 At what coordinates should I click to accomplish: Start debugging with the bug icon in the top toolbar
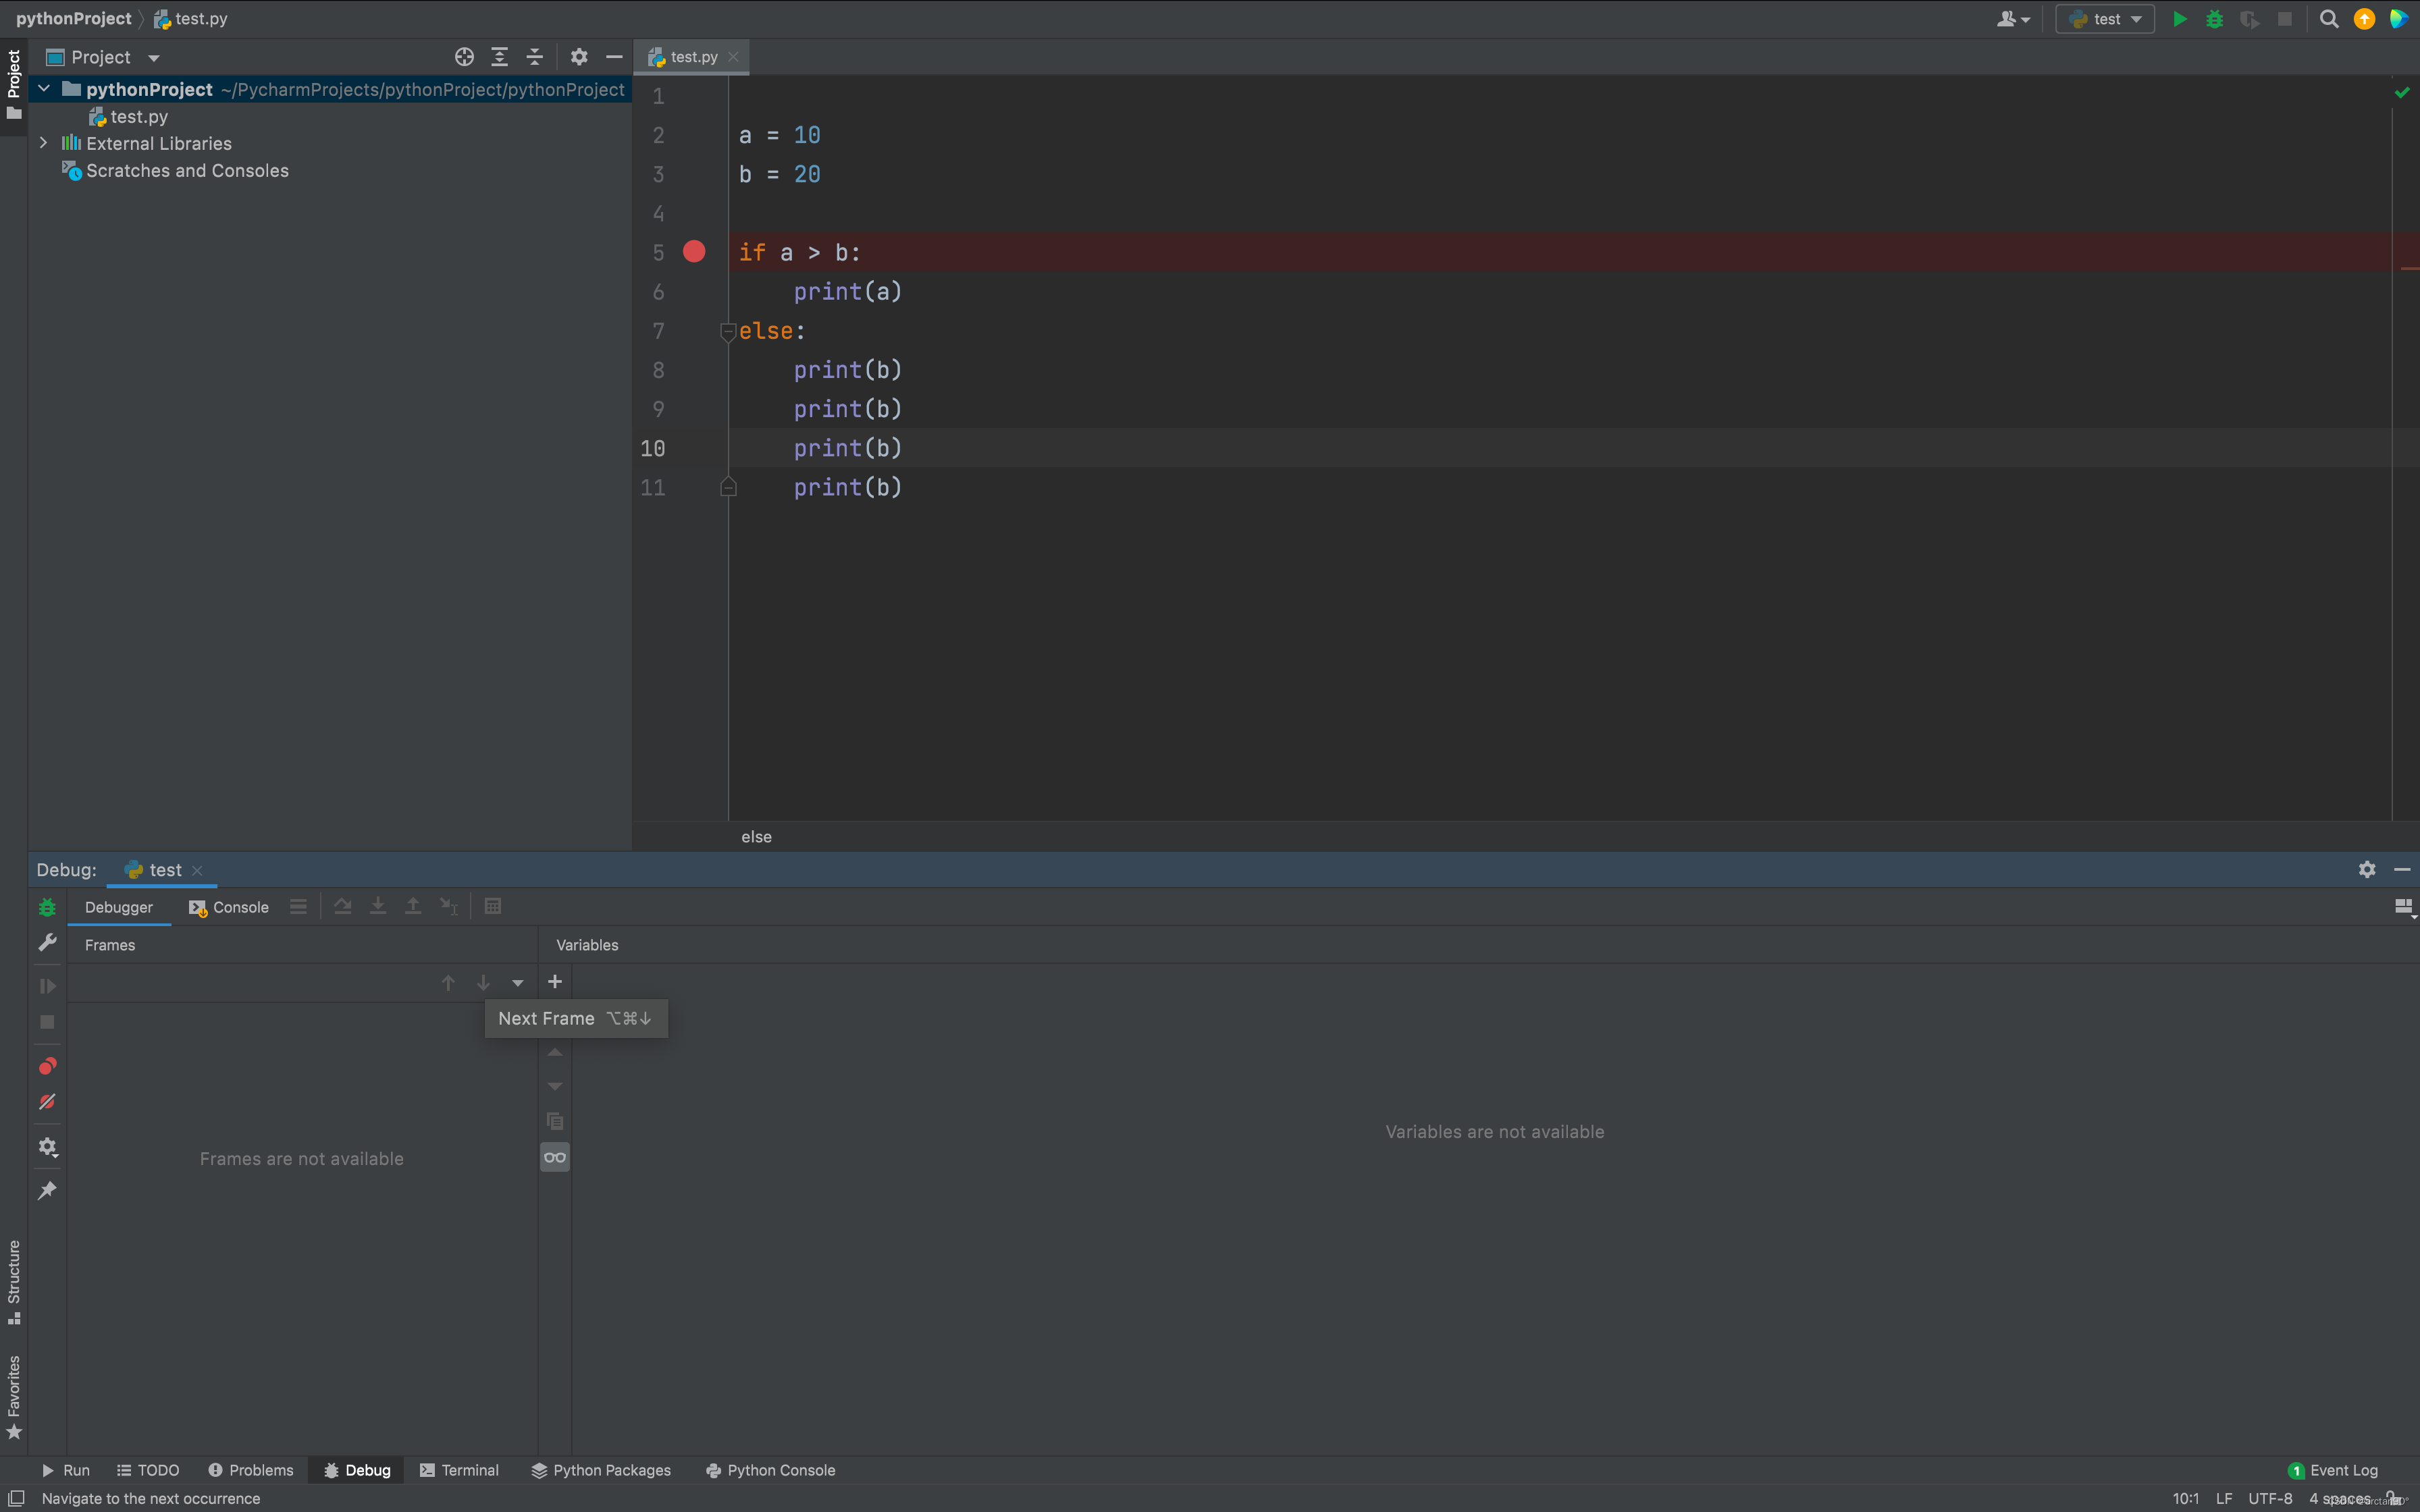(2214, 19)
